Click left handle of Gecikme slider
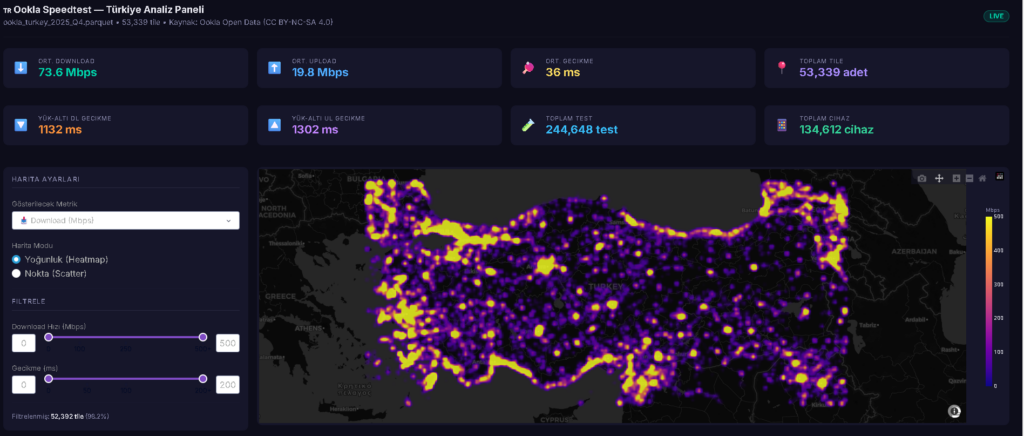 coord(48,379)
